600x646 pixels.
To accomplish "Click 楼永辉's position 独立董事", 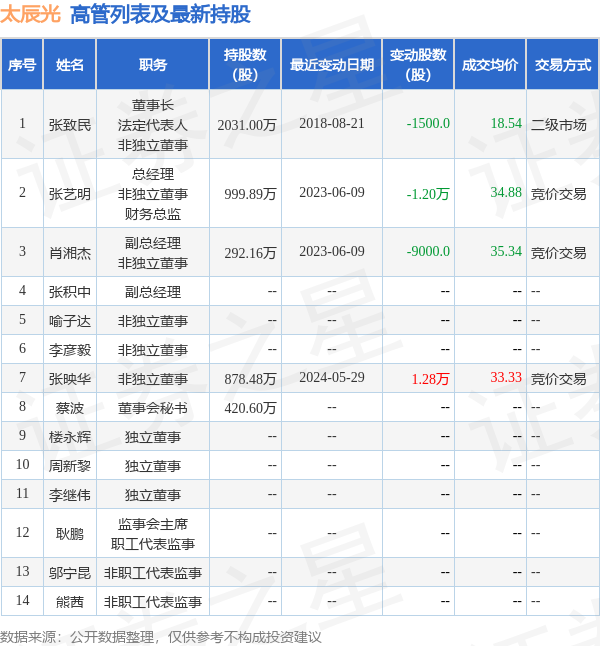I will pyautogui.click(x=152, y=437).
